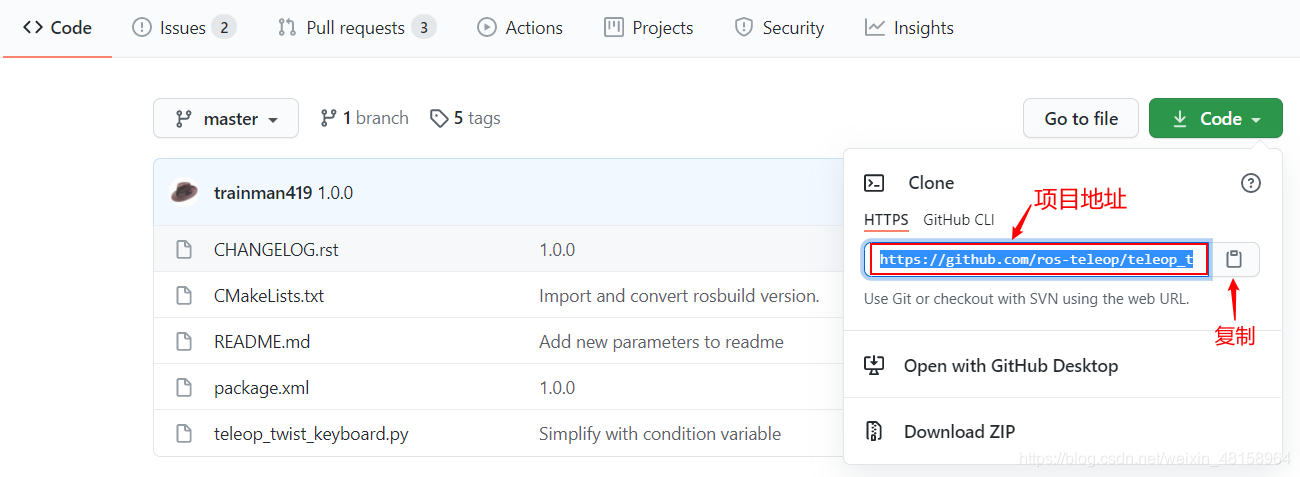This screenshot has width=1300, height=477.
Task: Click the Issues count badge 2
Action: [224, 28]
